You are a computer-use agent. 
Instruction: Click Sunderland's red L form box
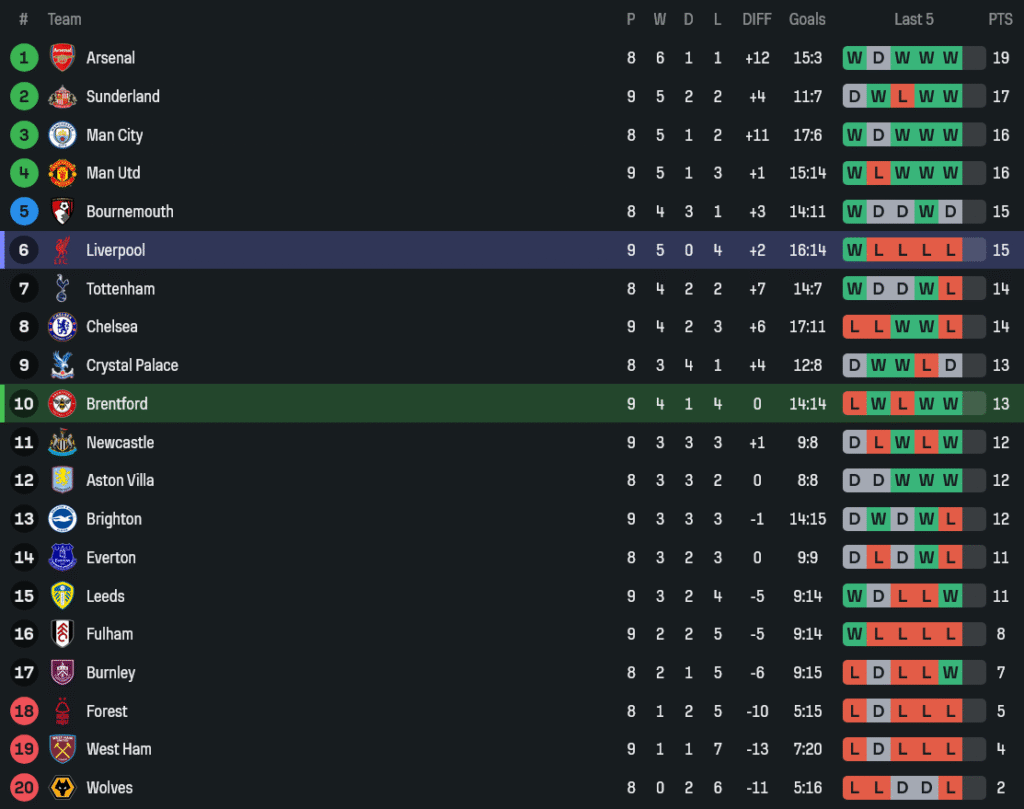click(x=902, y=97)
